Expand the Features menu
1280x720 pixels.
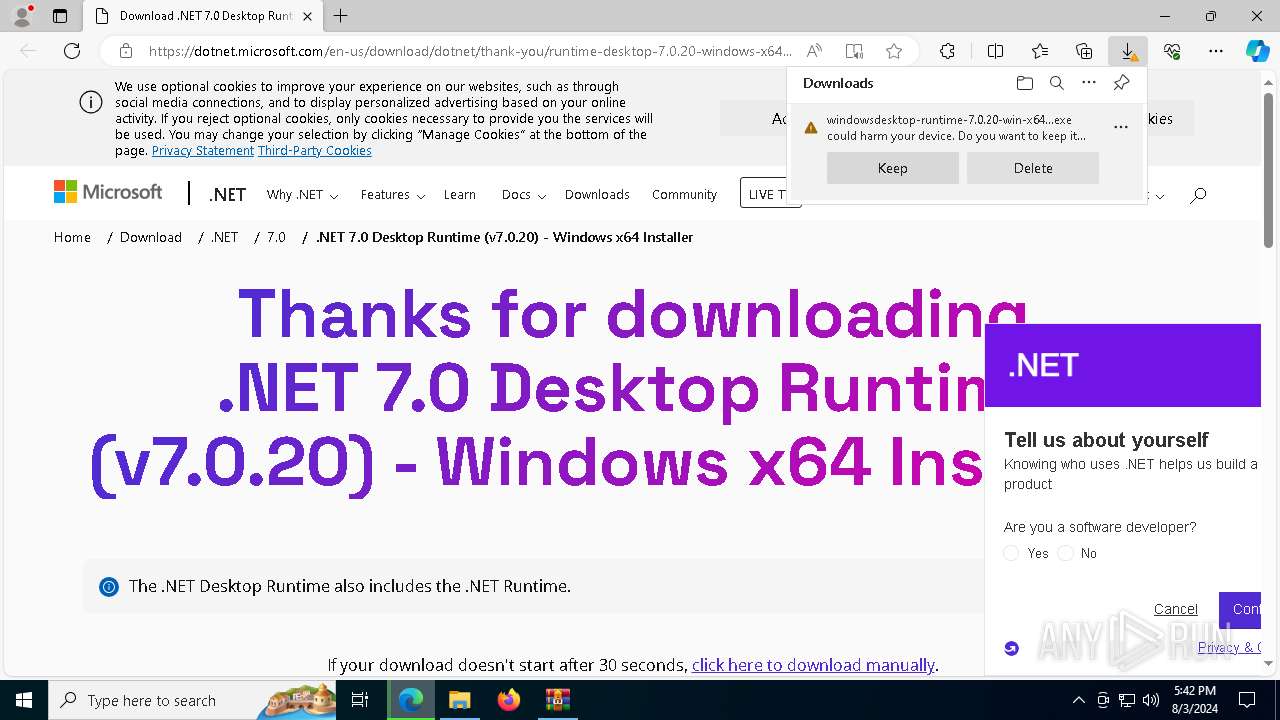pos(393,195)
